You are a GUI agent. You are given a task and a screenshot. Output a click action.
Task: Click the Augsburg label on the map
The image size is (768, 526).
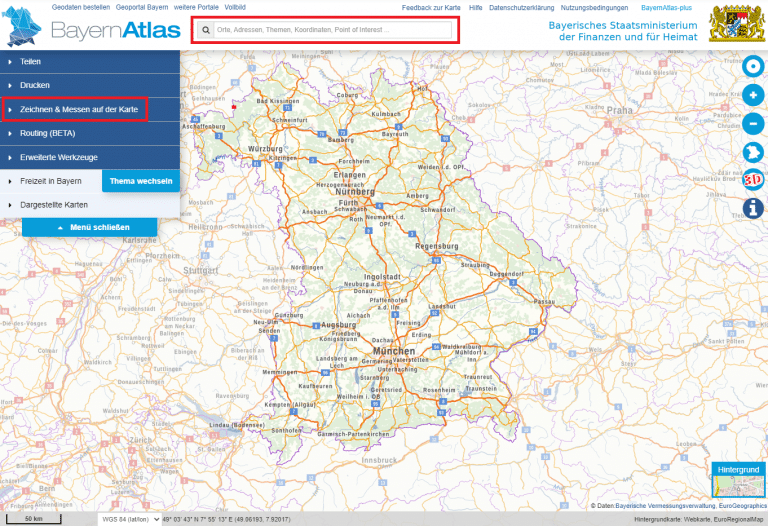[x=338, y=325]
